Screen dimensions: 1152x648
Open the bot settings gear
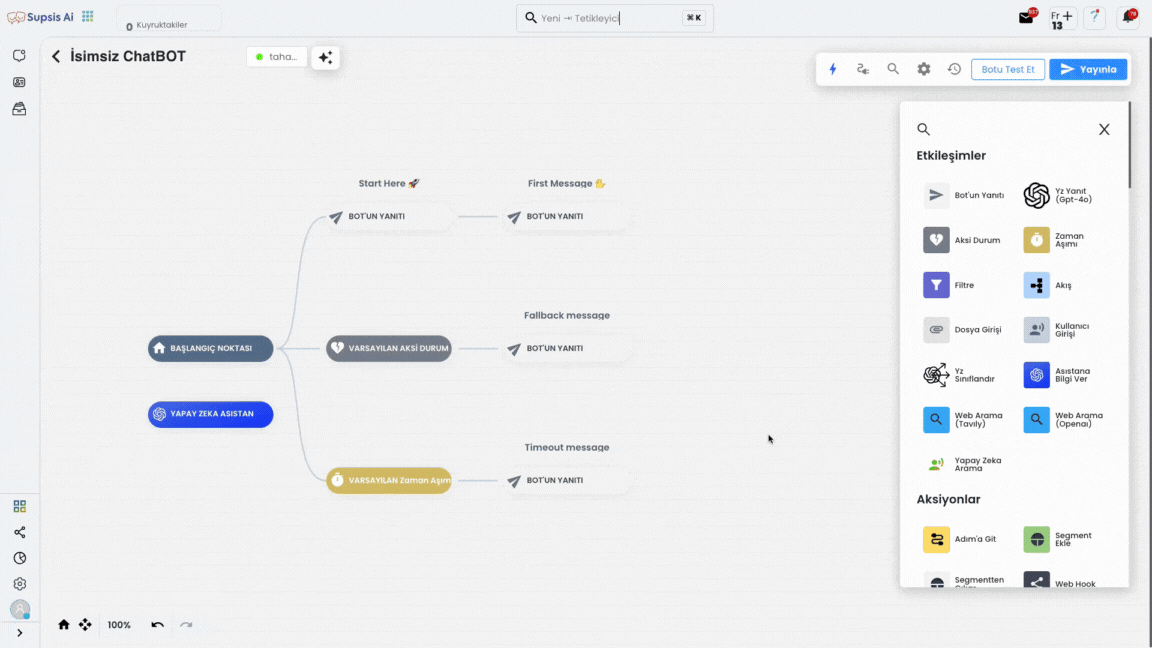point(924,69)
